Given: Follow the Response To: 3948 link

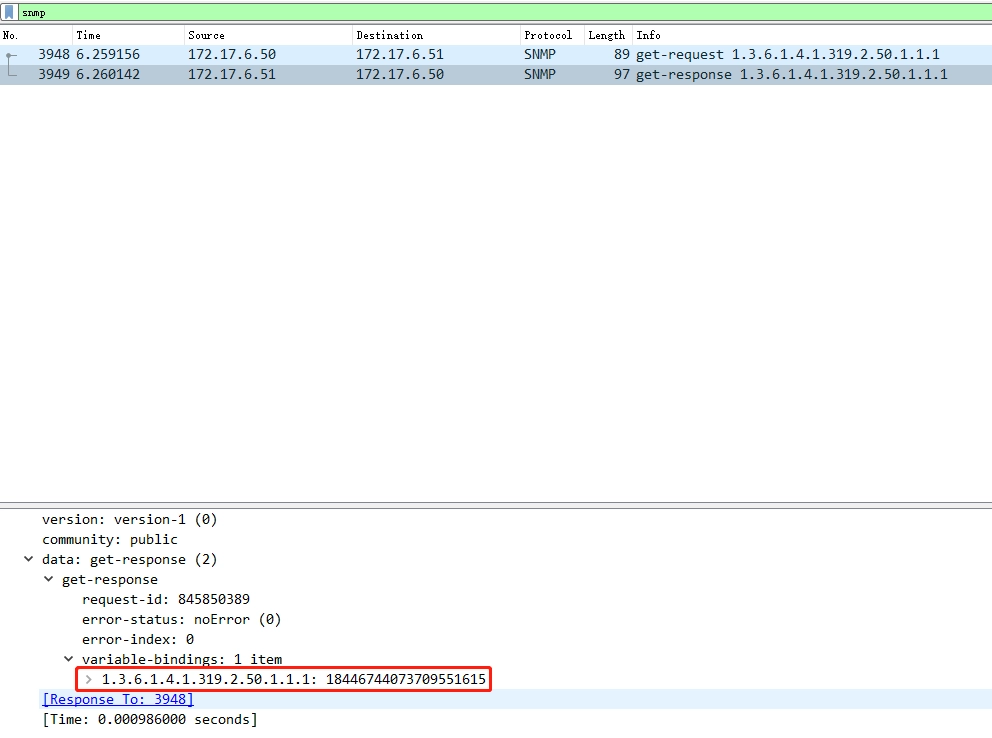Looking at the screenshot, I should [x=117, y=700].
